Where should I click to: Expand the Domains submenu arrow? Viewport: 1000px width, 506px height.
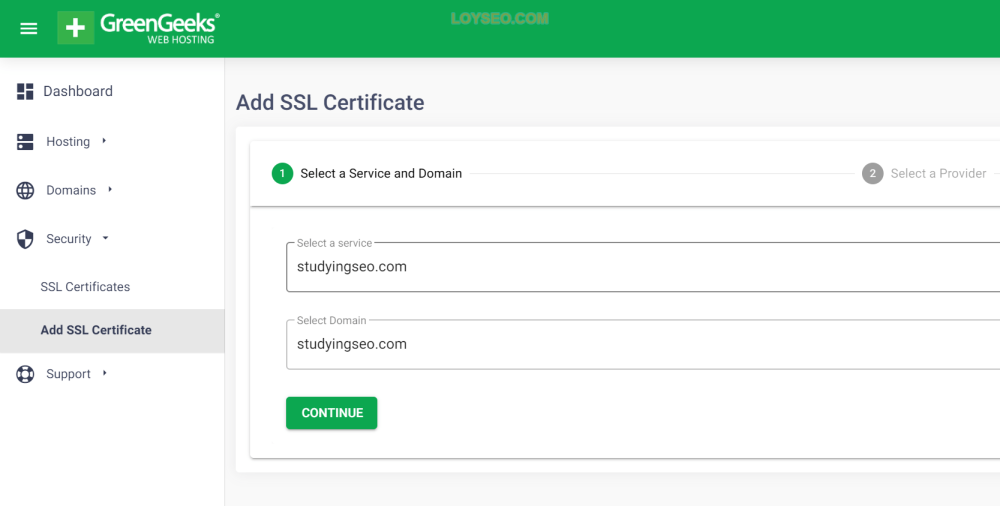[x=110, y=190]
